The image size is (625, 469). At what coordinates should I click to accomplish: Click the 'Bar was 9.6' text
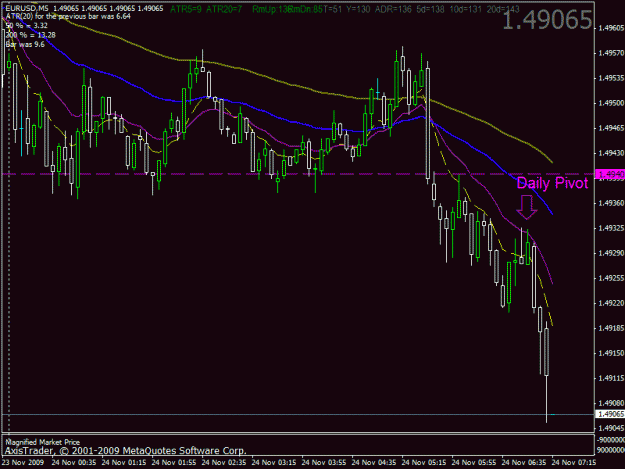(x=25, y=44)
